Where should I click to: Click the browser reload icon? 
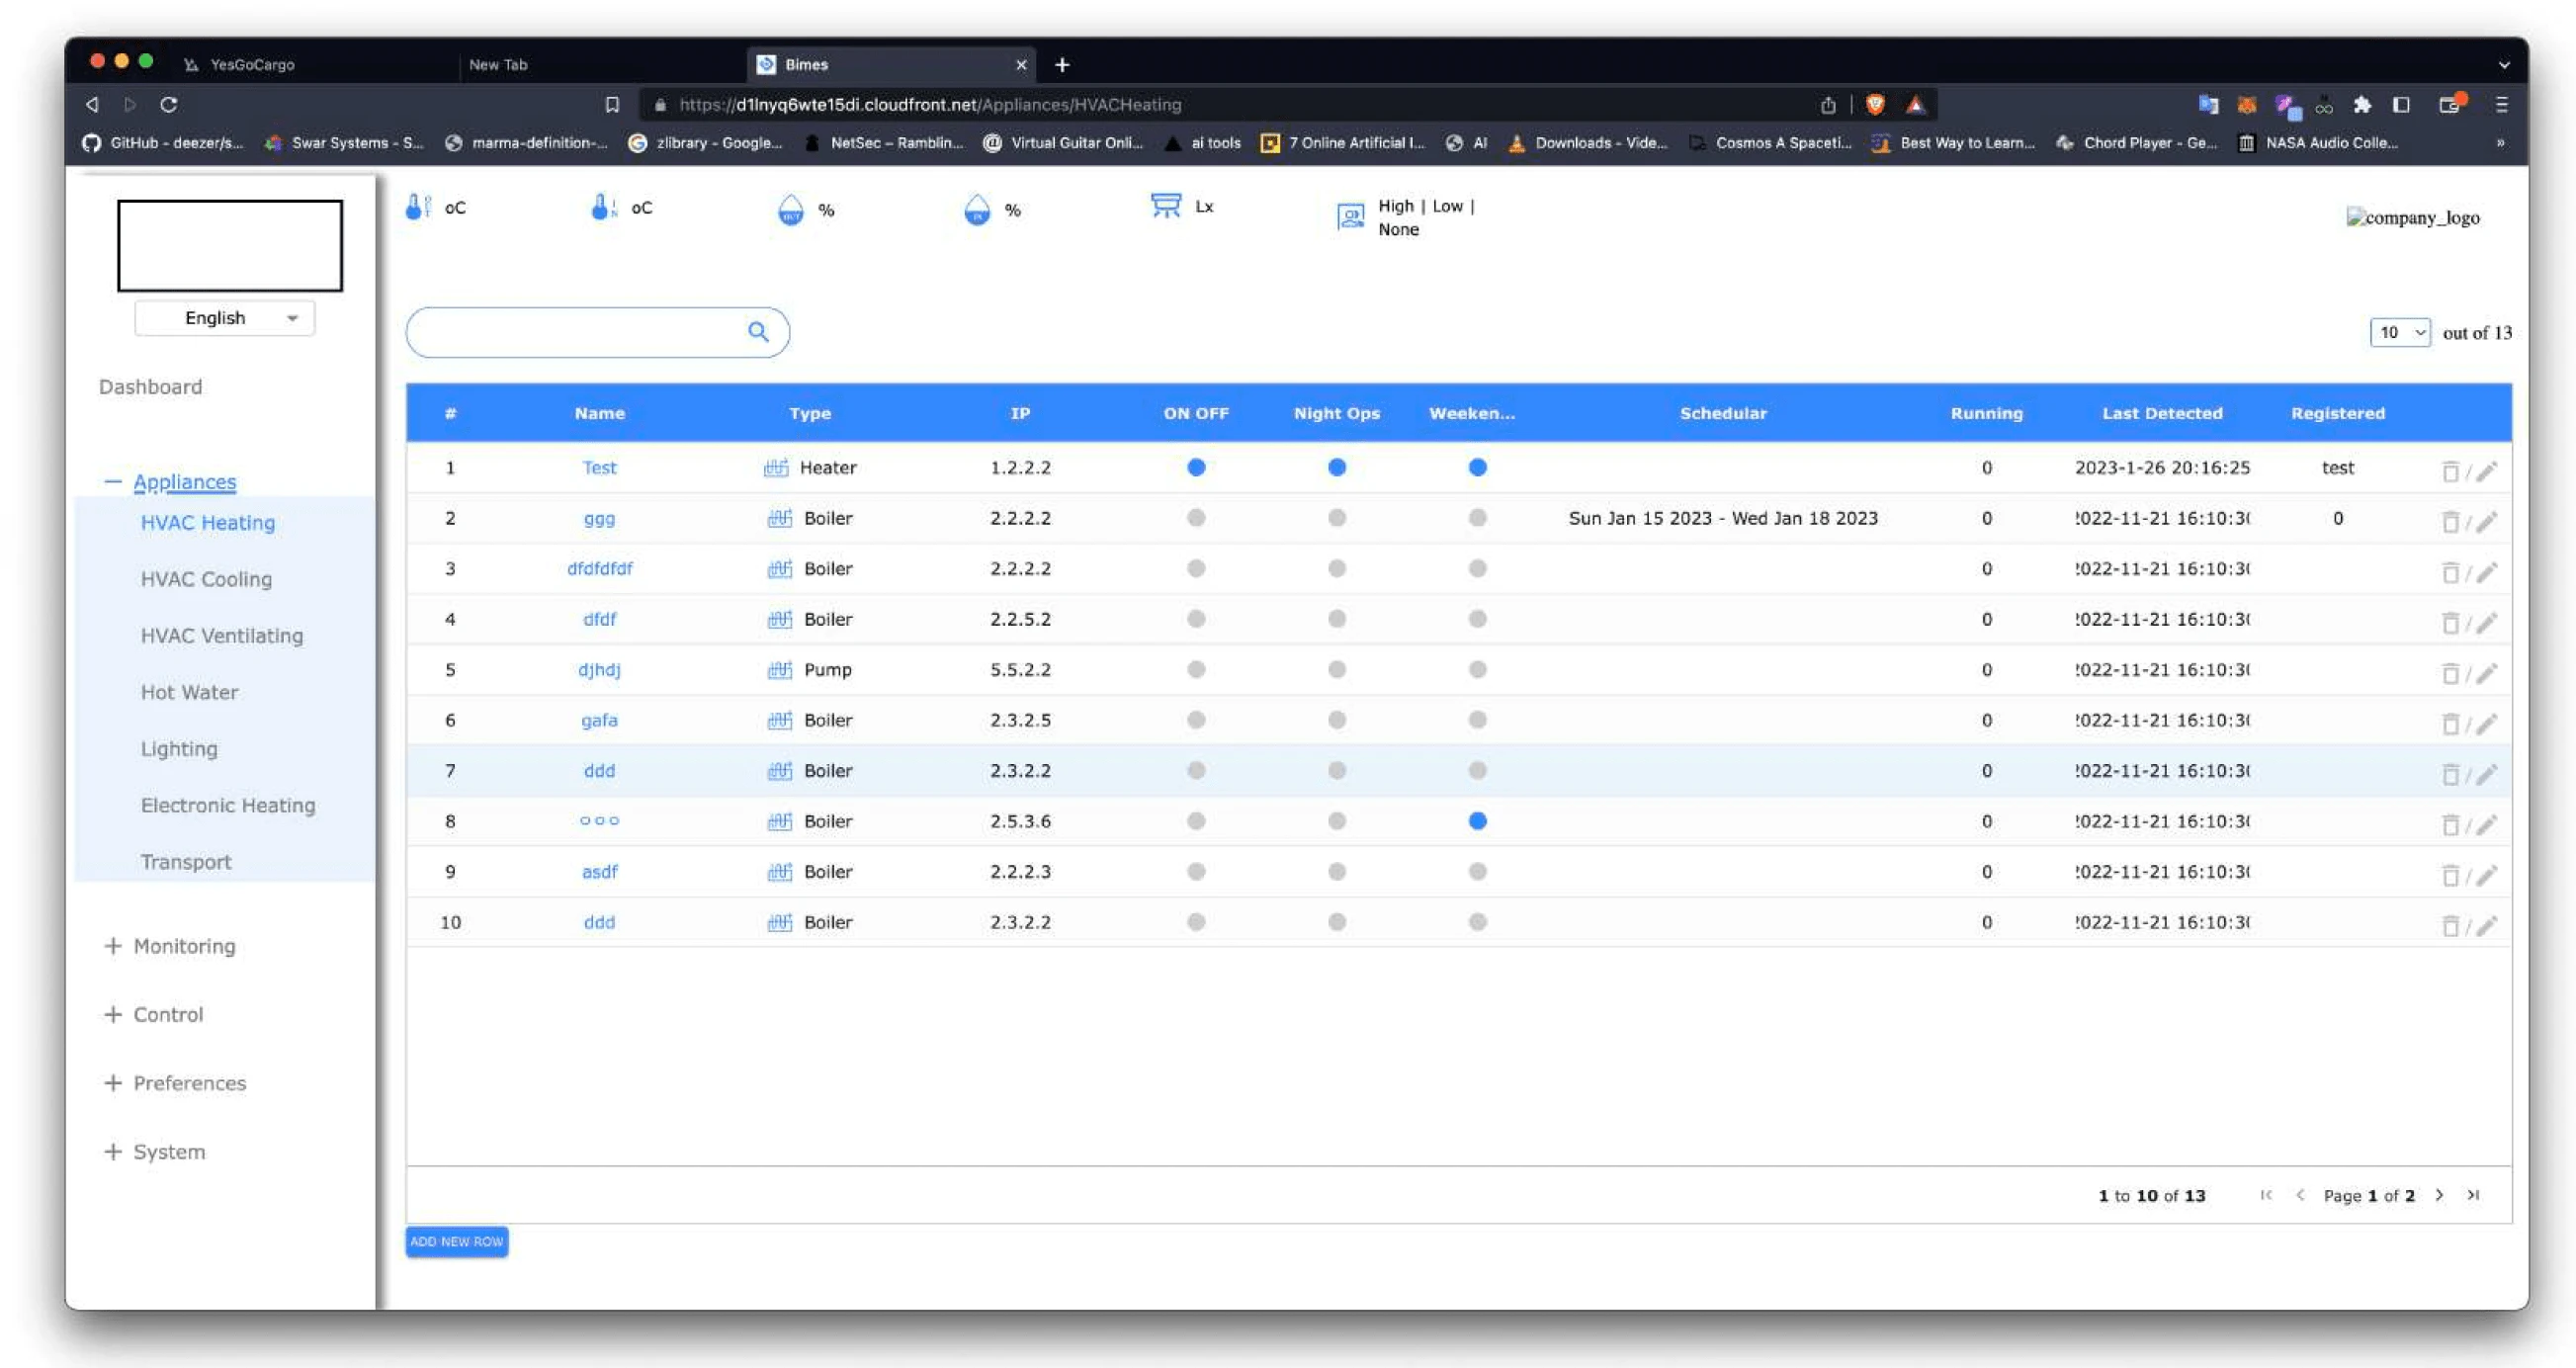point(169,104)
